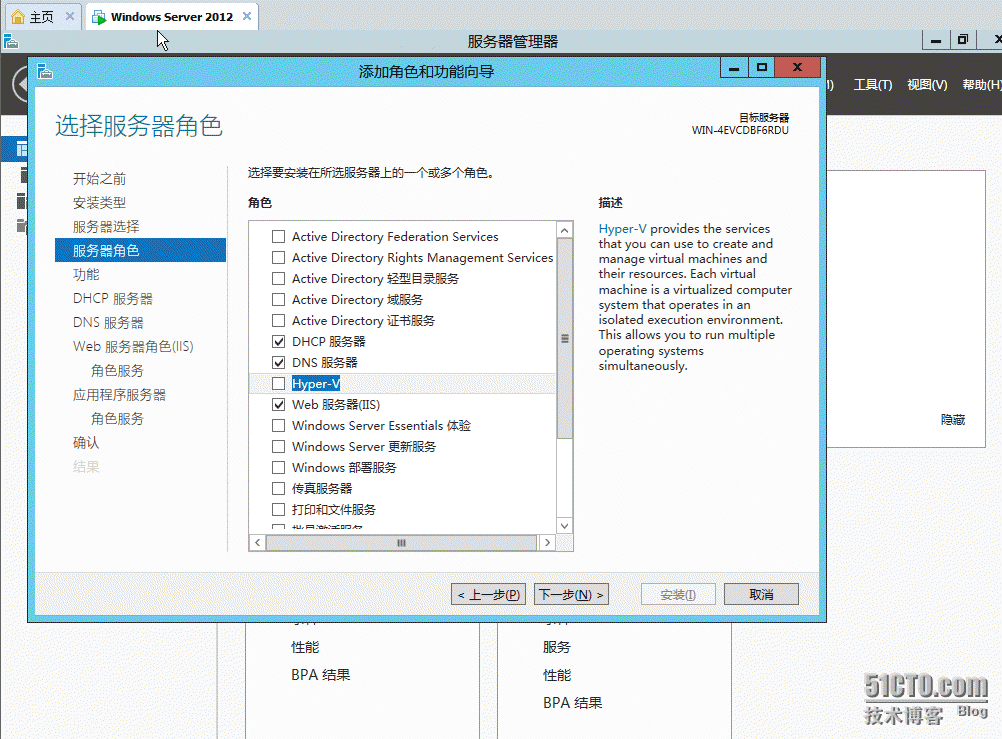Click the 取消 button

click(x=761, y=595)
